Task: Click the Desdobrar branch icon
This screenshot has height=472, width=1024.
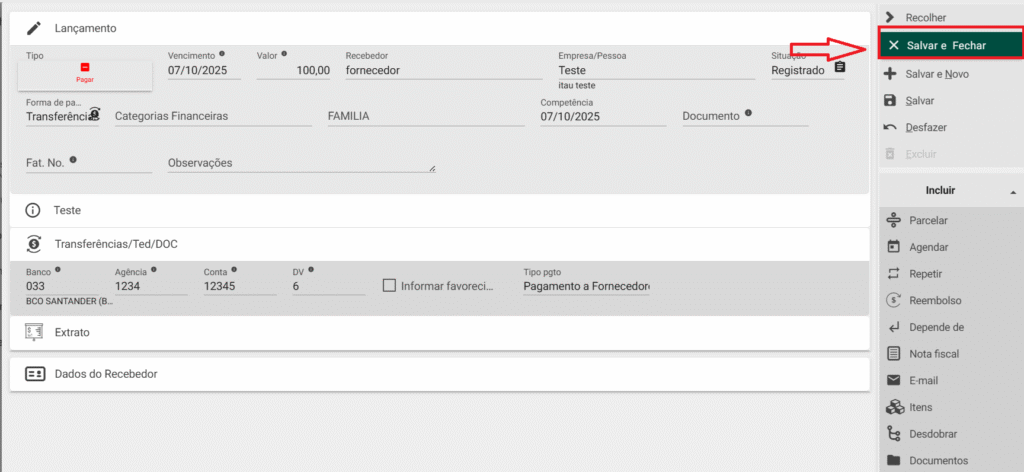Action: point(894,434)
